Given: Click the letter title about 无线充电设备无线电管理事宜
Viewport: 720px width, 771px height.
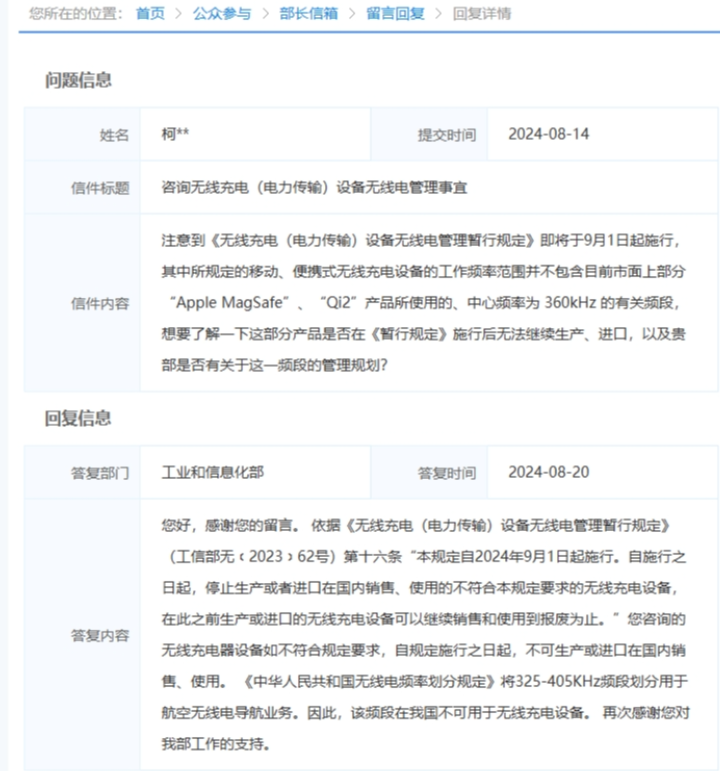Looking at the screenshot, I should (x=314, y=187).
